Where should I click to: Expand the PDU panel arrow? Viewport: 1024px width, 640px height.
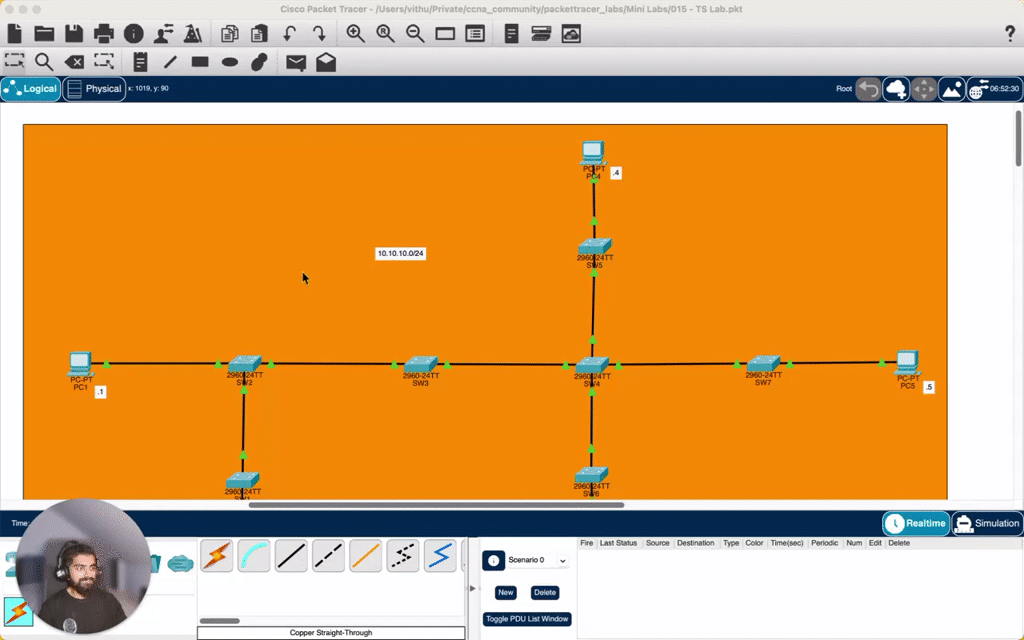[x=473, y=588]
